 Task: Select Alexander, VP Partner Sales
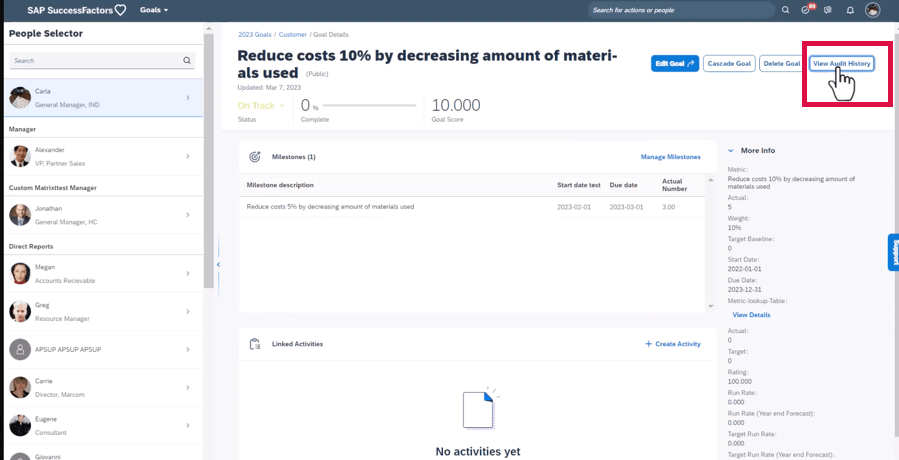pyautogui.click(x=101, y=155)
